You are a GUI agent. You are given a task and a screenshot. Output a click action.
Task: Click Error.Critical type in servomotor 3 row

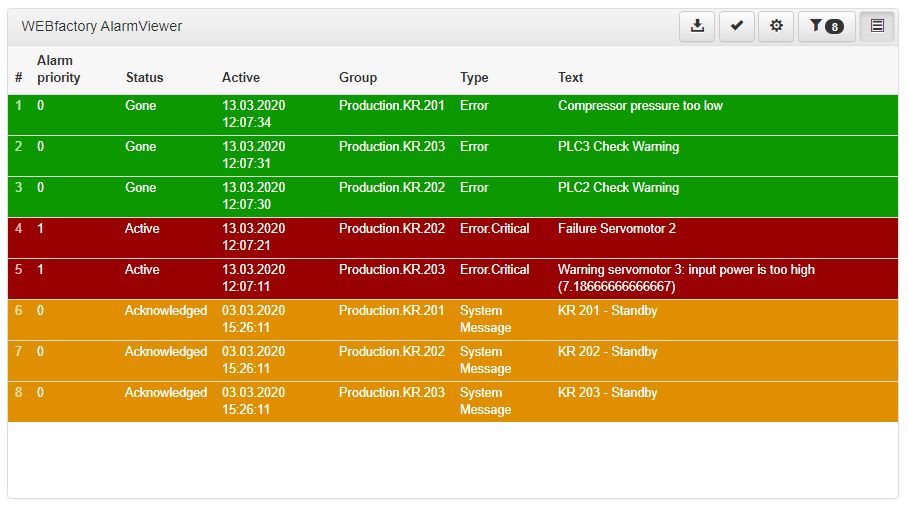(495, 269)
